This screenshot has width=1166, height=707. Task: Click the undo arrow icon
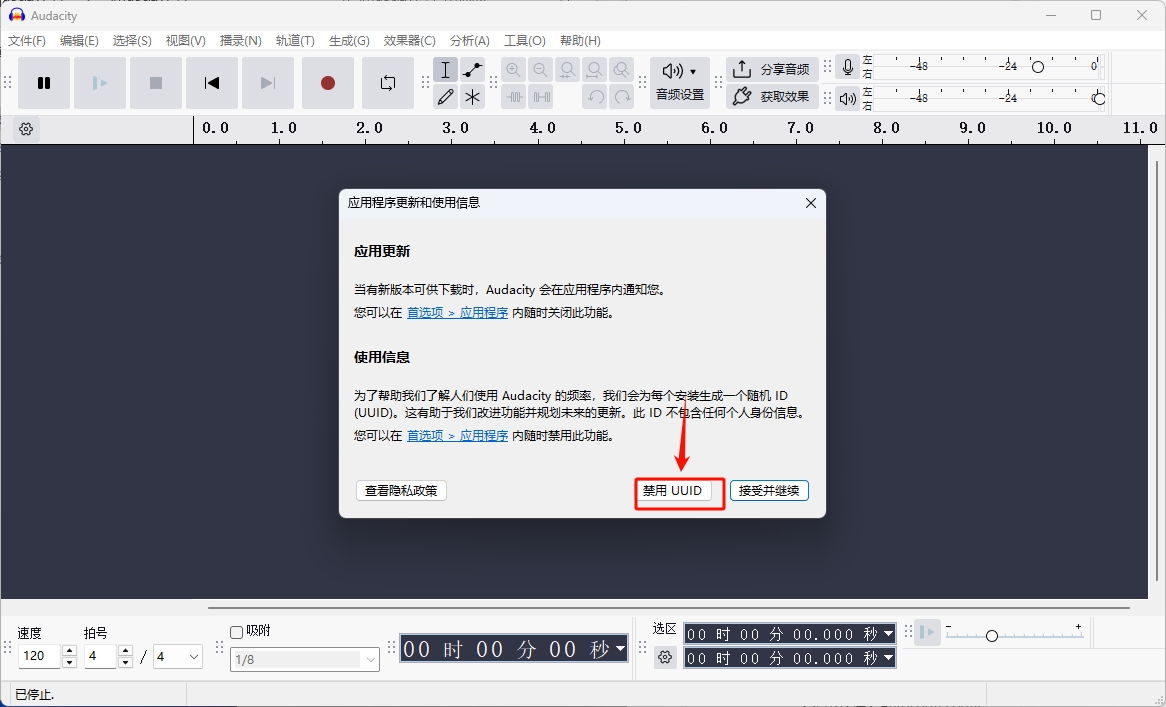(x=596, y=96)
